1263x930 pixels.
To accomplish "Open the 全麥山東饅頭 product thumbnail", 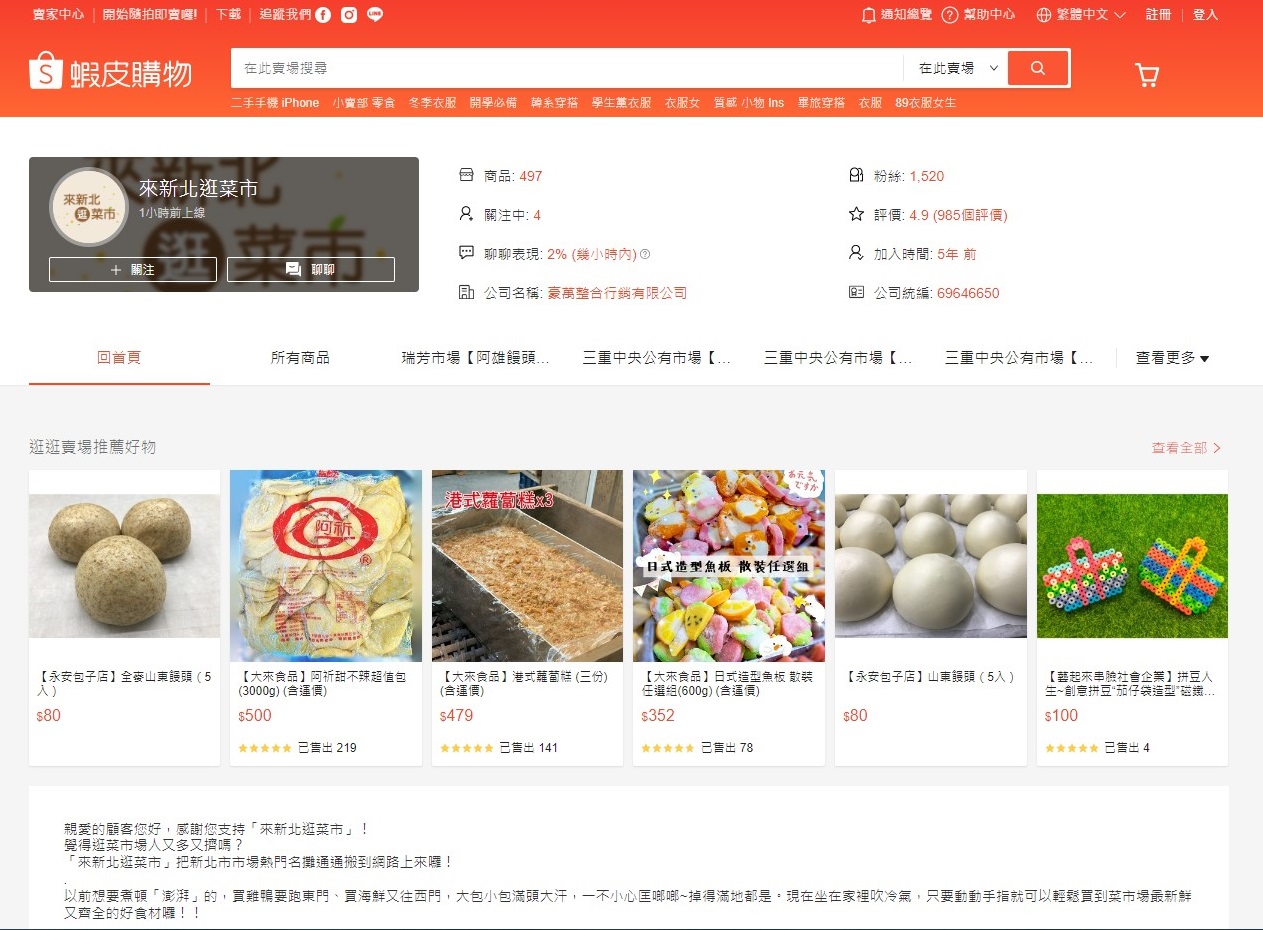I will pos(124,566).
